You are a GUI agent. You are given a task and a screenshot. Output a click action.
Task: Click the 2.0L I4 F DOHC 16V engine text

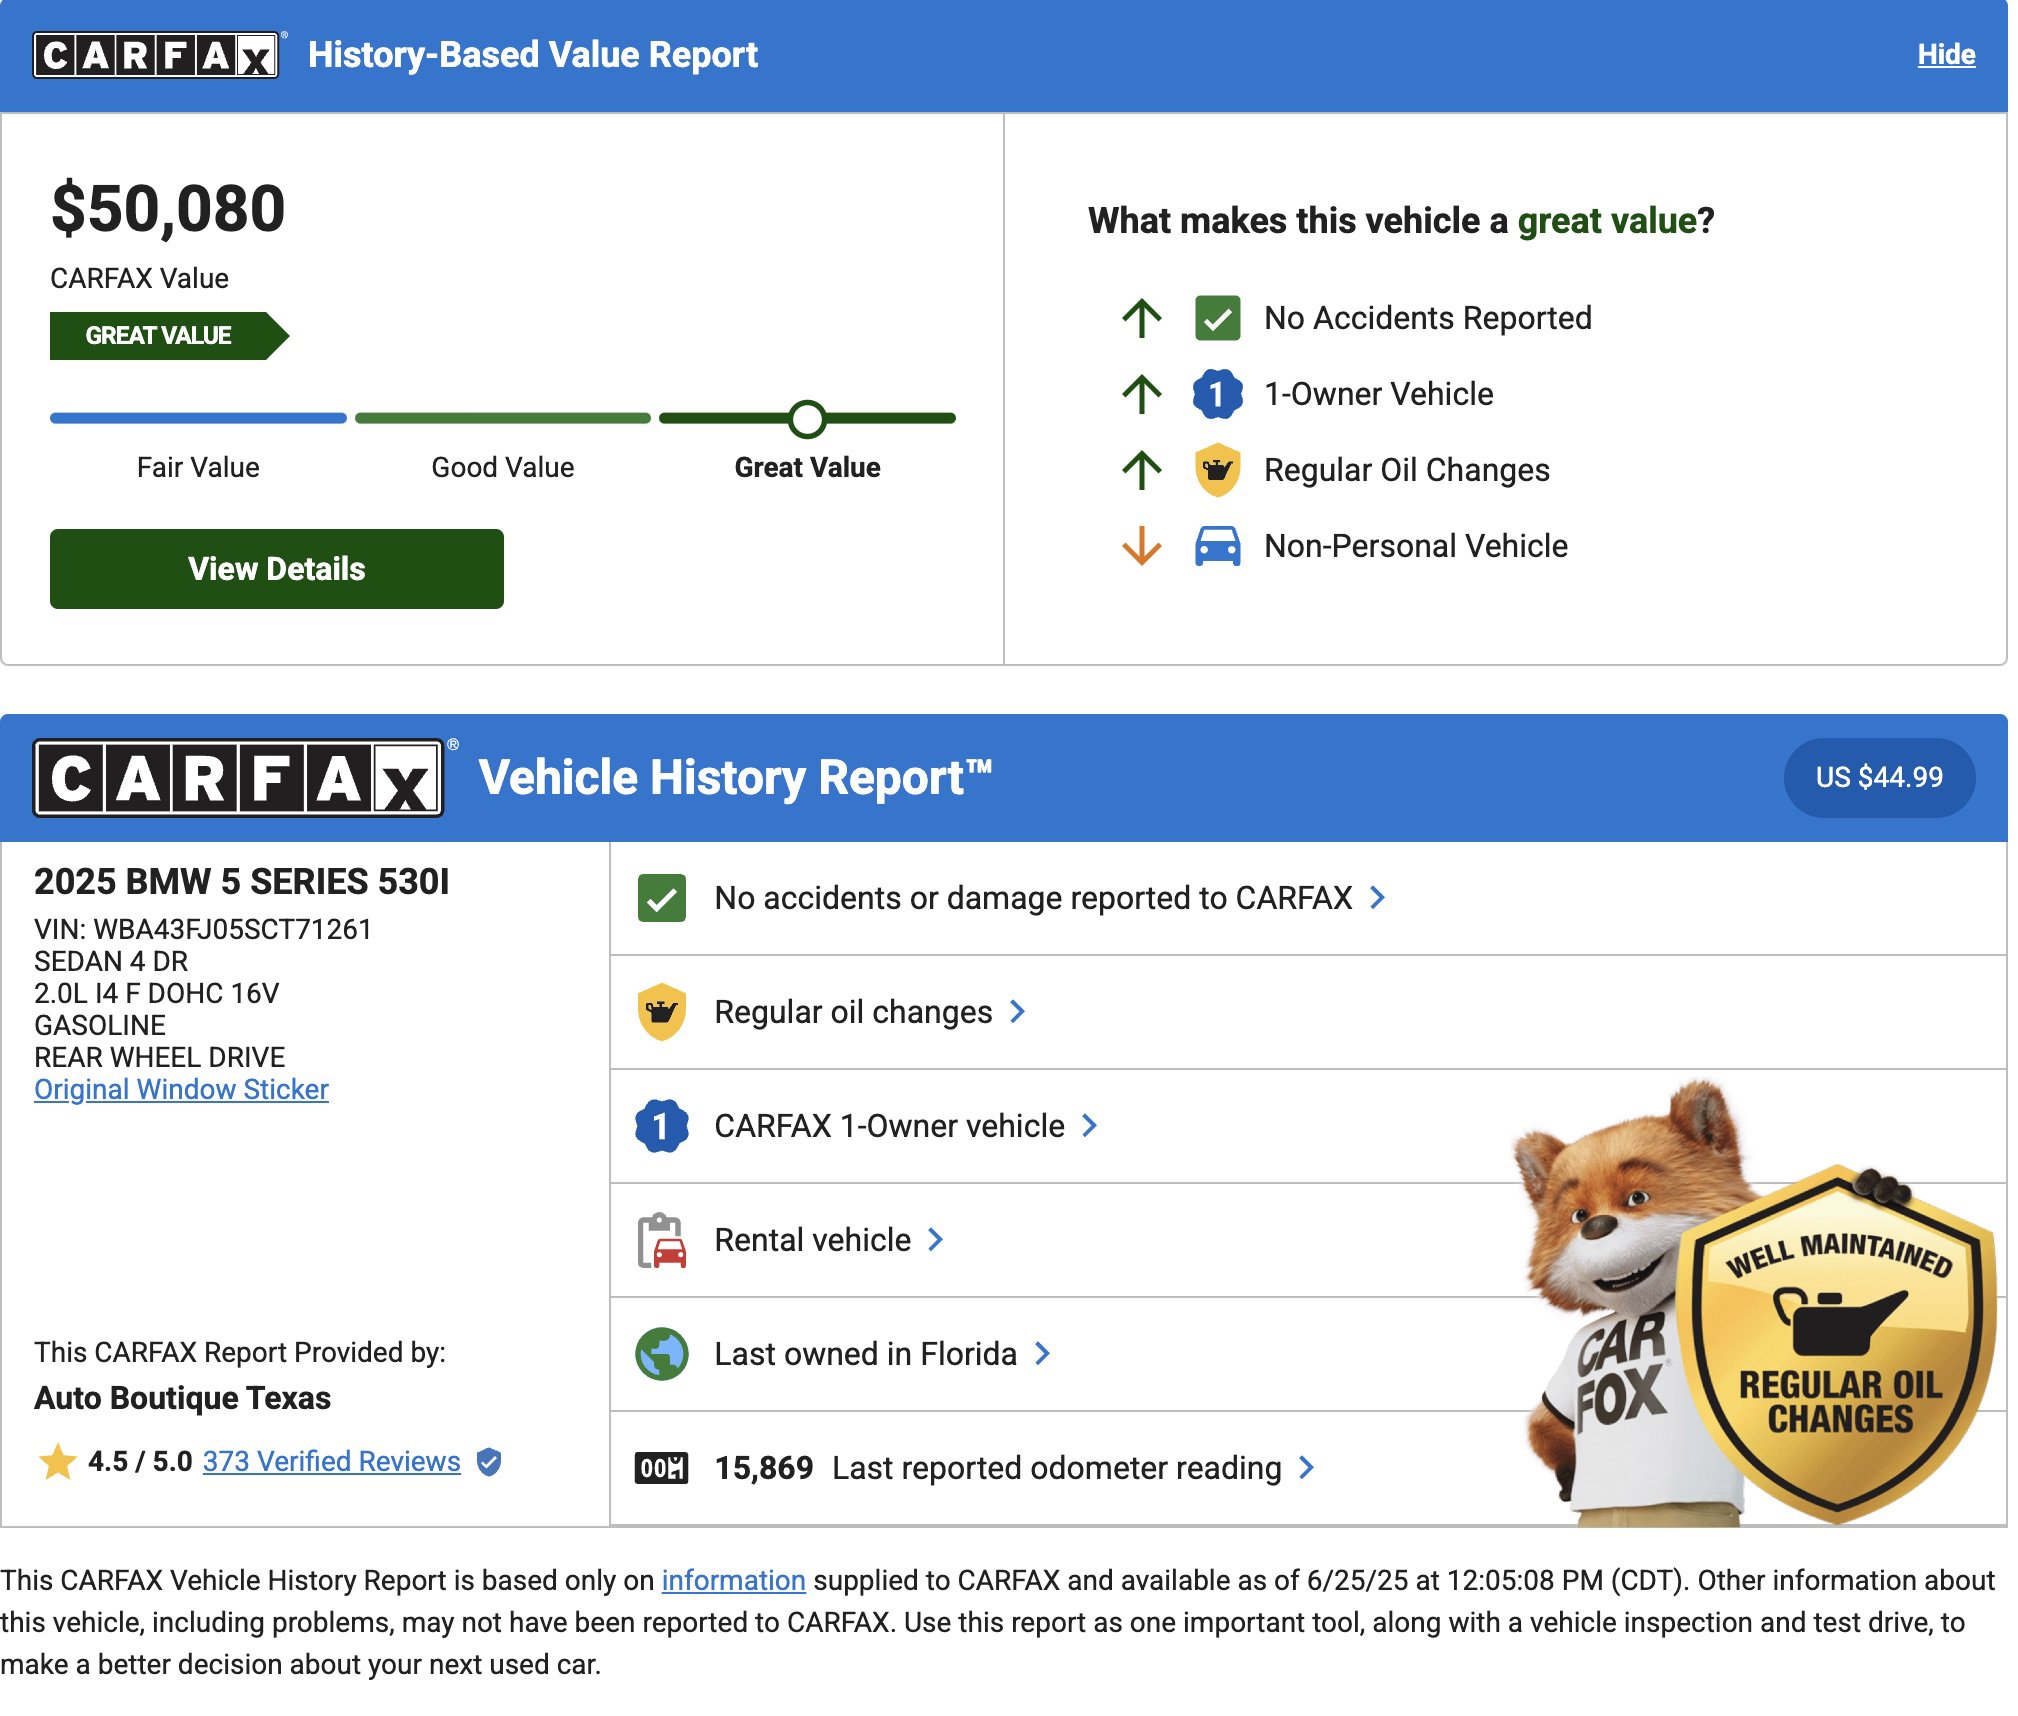157,993
